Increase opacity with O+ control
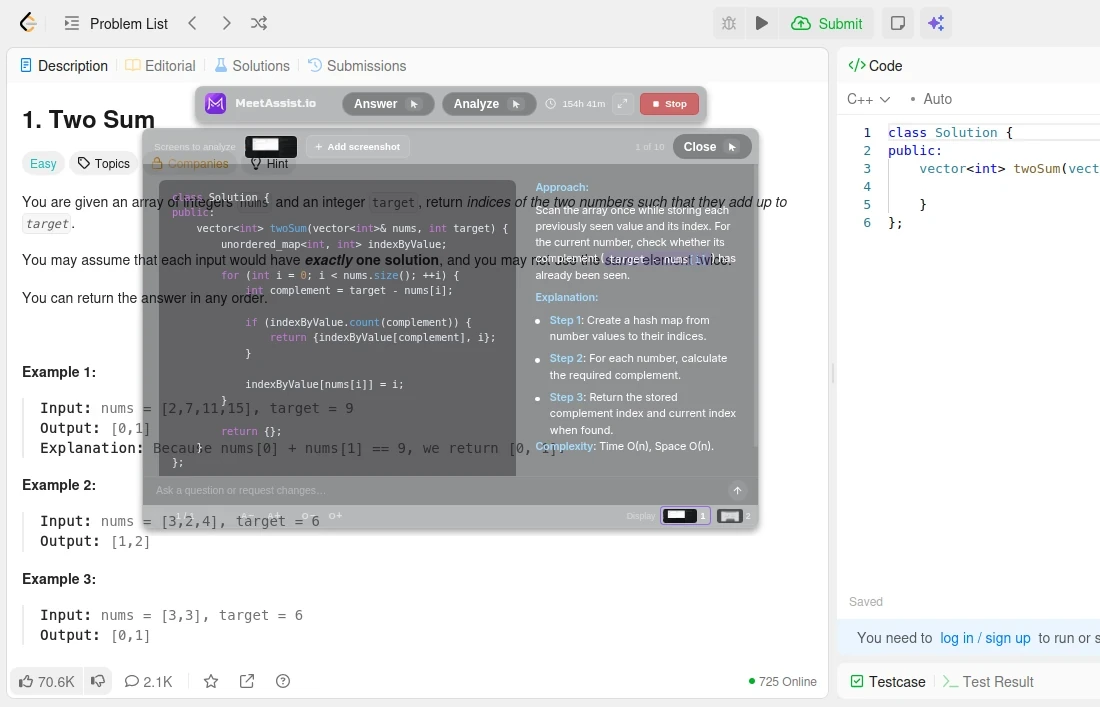Viewport: 1100px width, 707px height. tap(335, 516)
